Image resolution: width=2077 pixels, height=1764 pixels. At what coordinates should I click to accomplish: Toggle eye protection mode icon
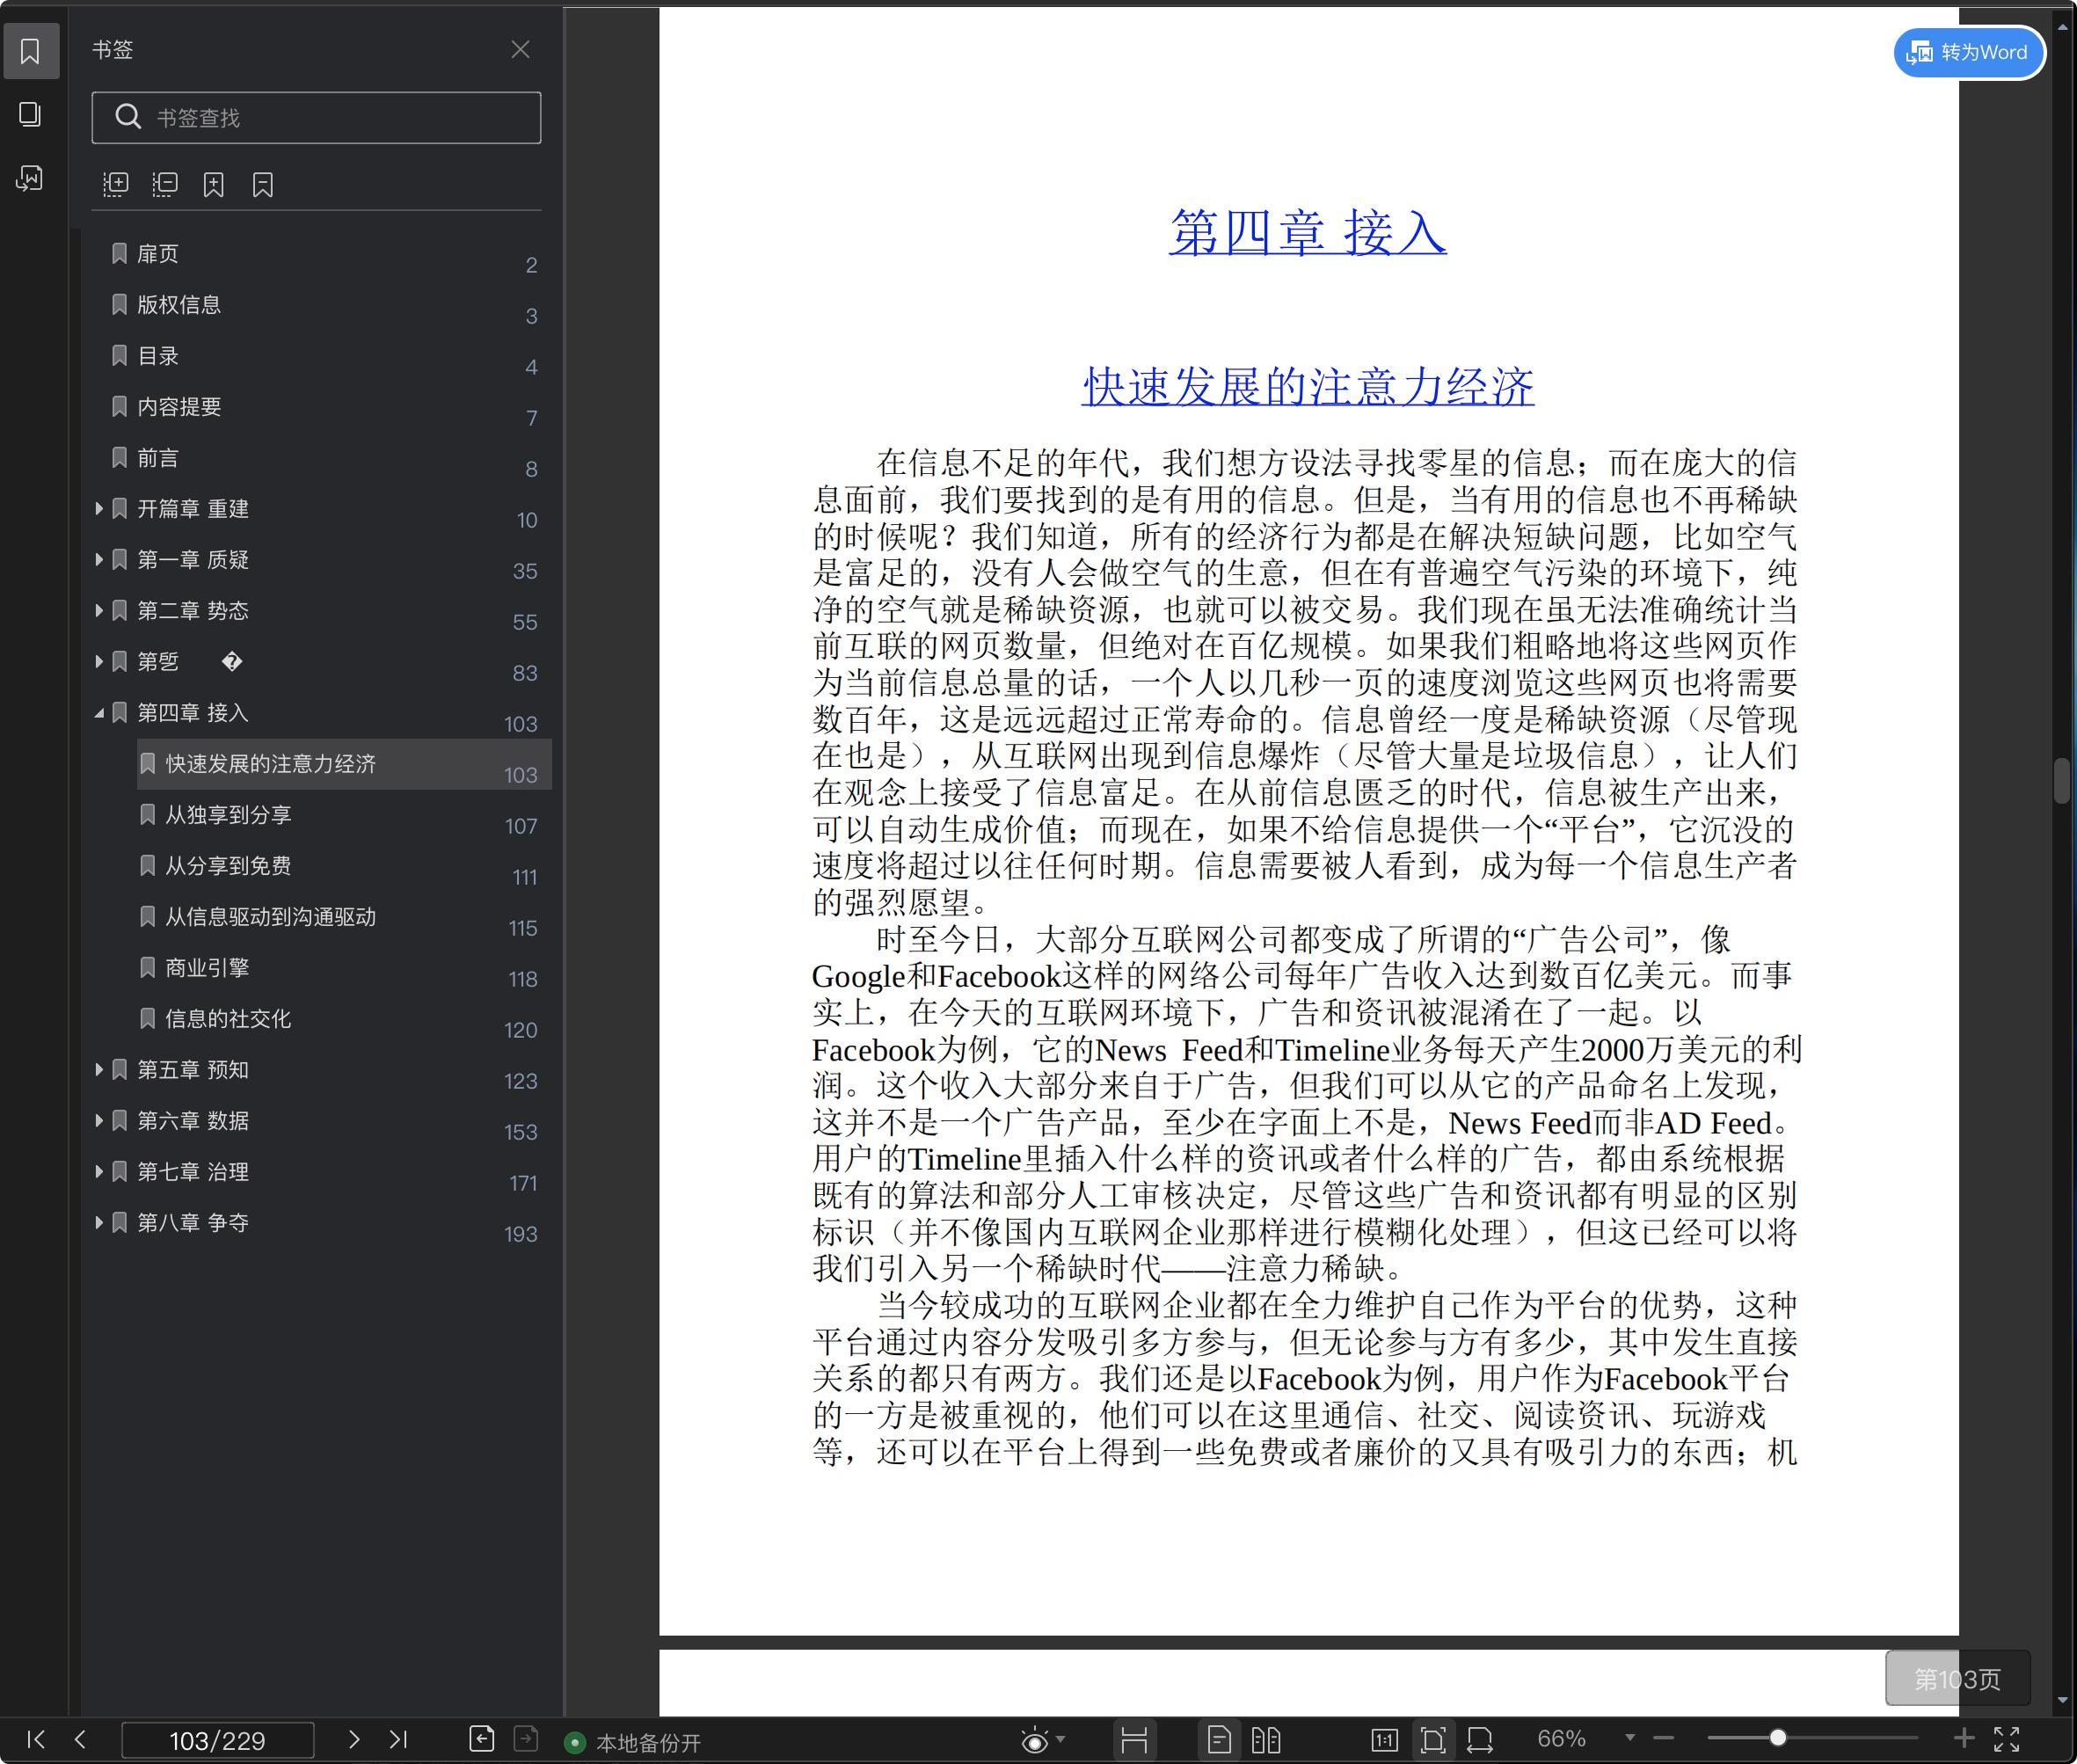[1035, 1741]
